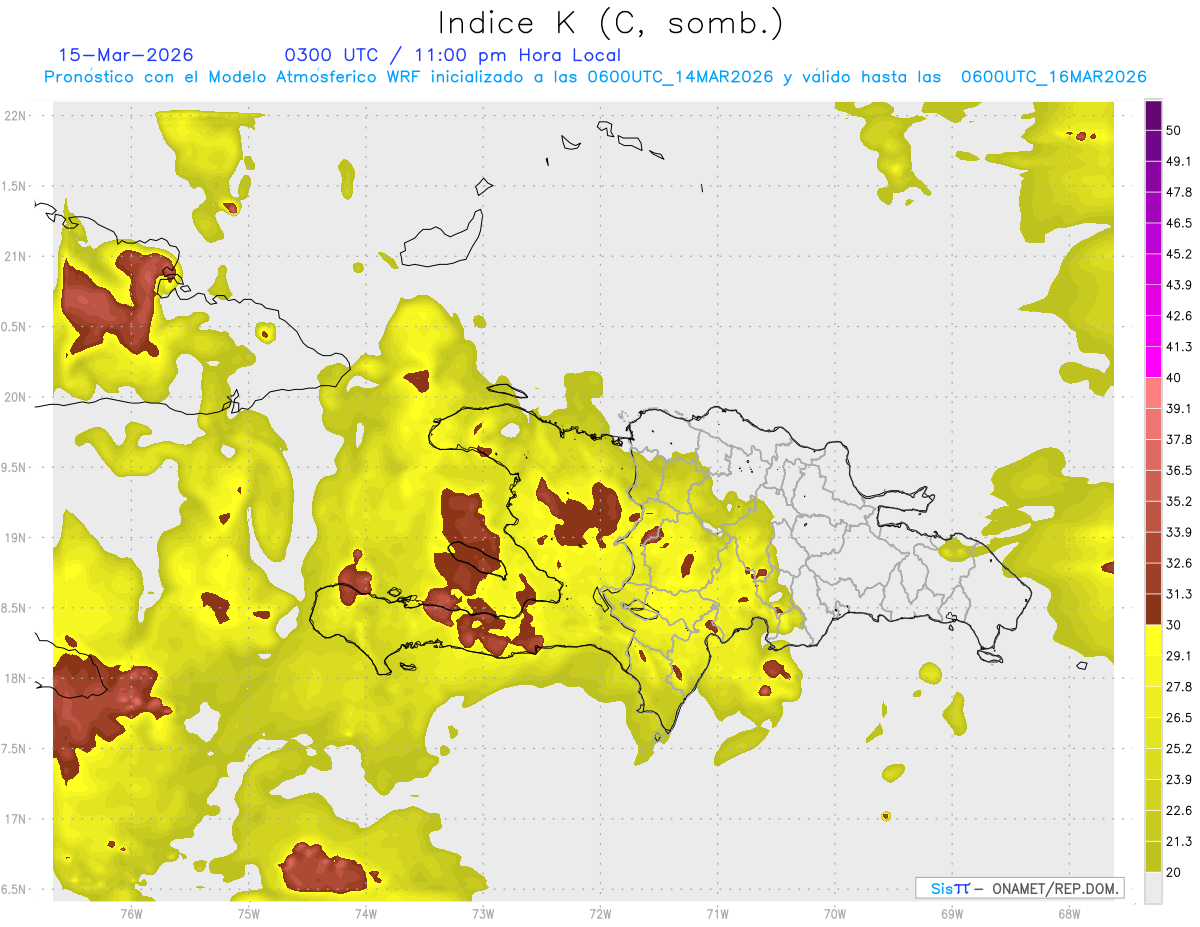Click colorbar label '35.2'
Image resolution: width=1200 pixels, height=927 pixels.
coord(1180,501)
